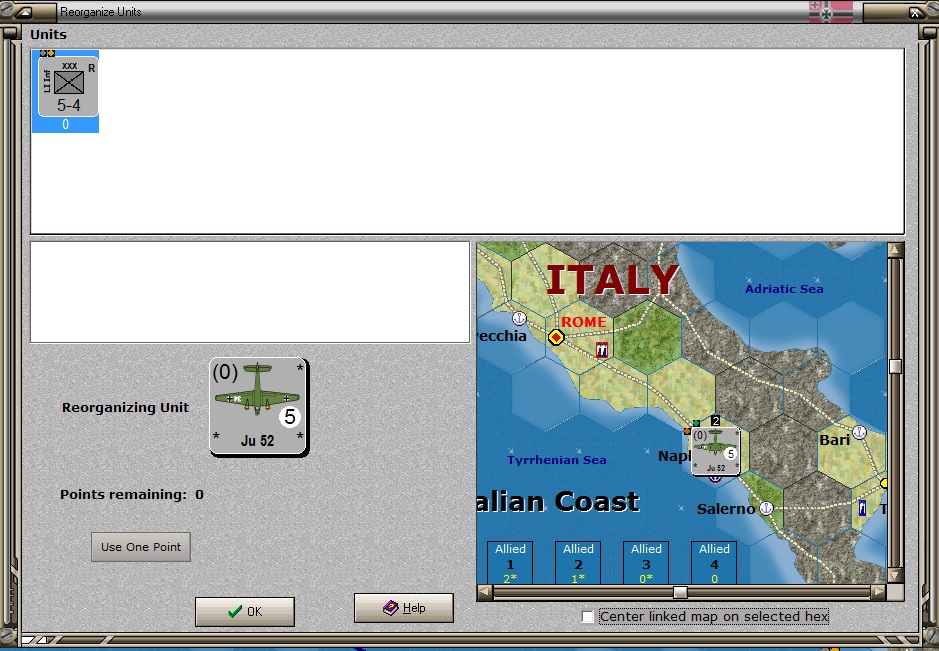Click the ITALY label on map

[x=613, y=280]
